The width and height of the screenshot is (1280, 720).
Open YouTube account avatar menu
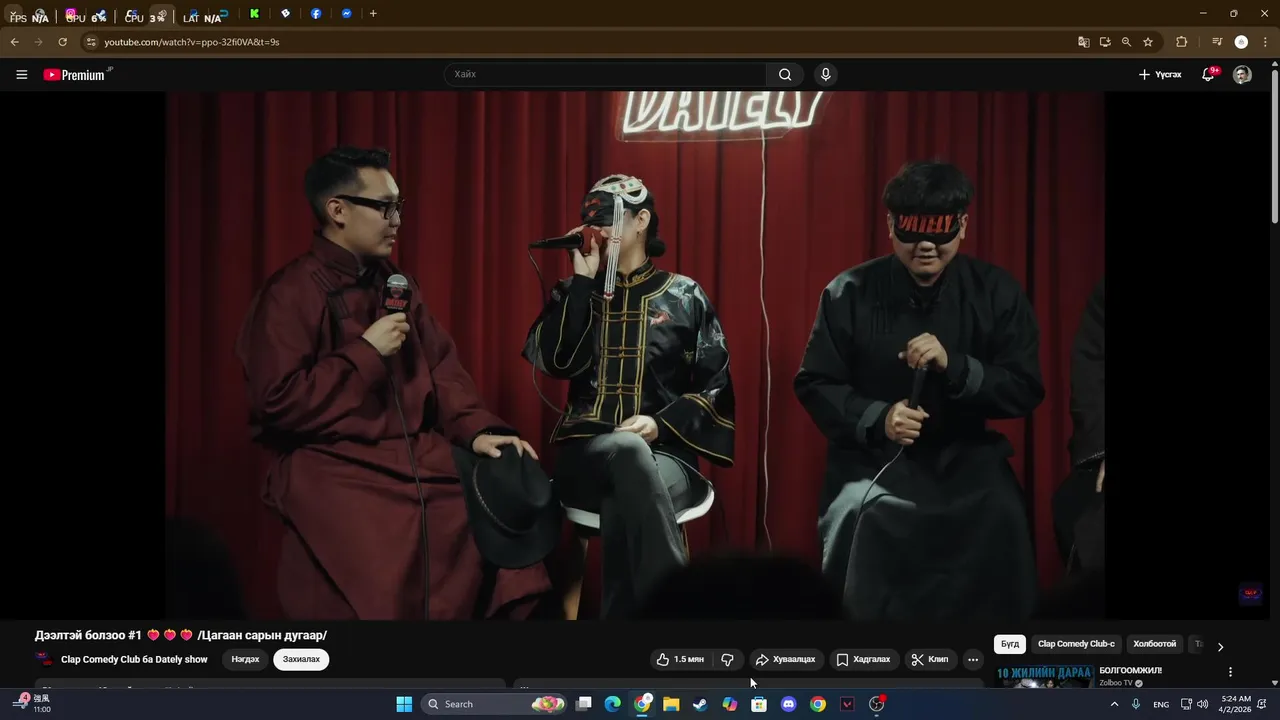click(x=1242, y=75)
